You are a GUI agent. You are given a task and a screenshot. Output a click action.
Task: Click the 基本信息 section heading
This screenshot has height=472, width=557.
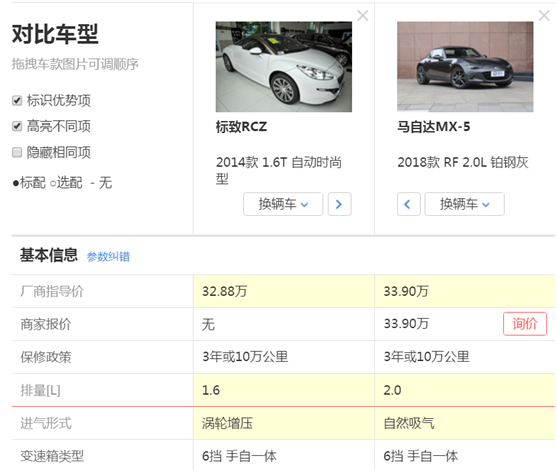click(49, 255)
